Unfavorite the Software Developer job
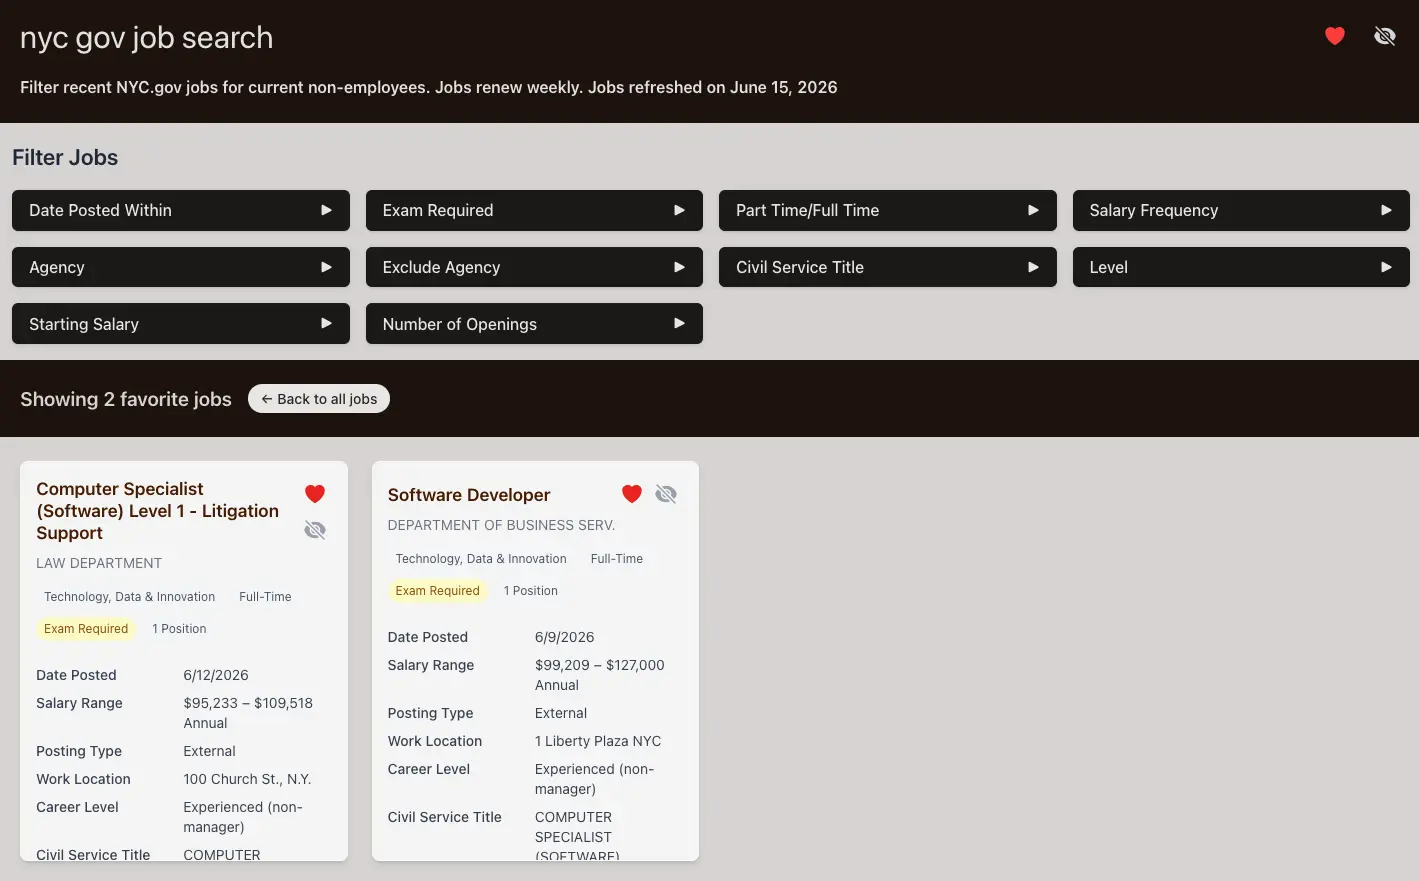Viewport: 1419px width, 881px height. point(632,493)
